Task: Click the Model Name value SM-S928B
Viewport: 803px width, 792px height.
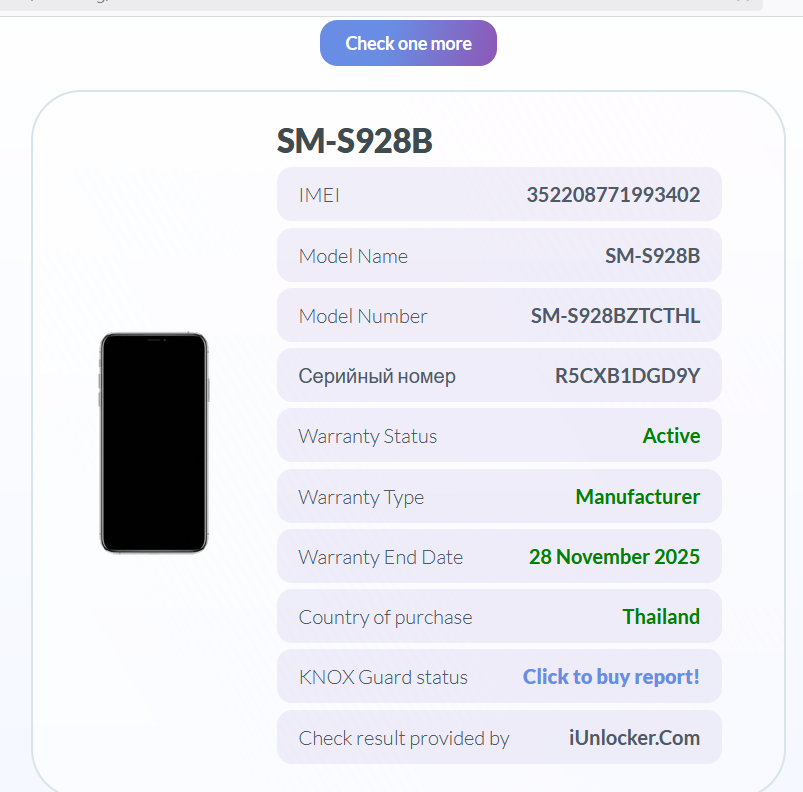Action: [x=652, y=255]
